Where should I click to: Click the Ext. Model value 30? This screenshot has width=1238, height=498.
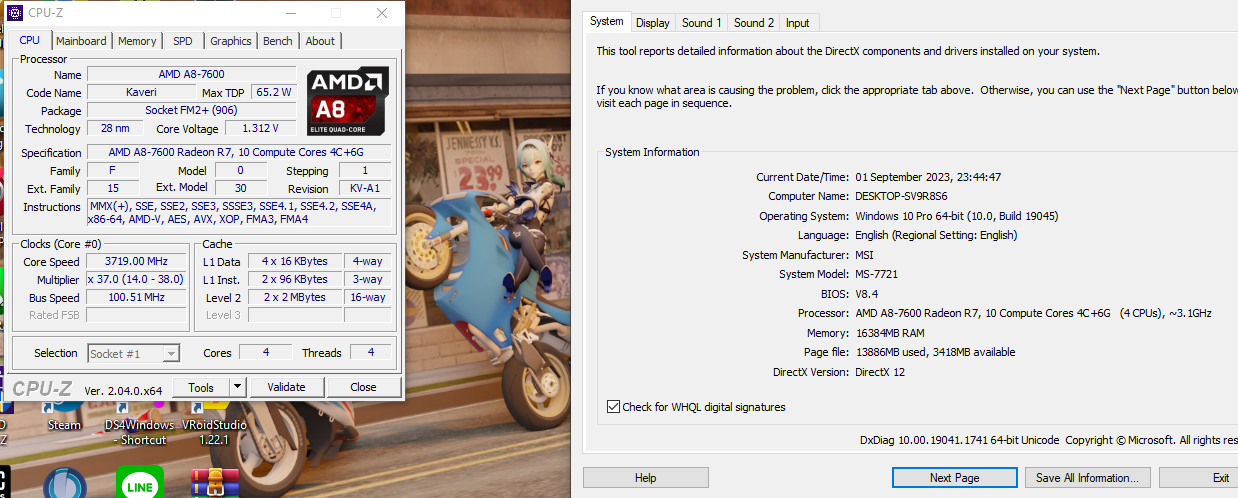point(240,188)
